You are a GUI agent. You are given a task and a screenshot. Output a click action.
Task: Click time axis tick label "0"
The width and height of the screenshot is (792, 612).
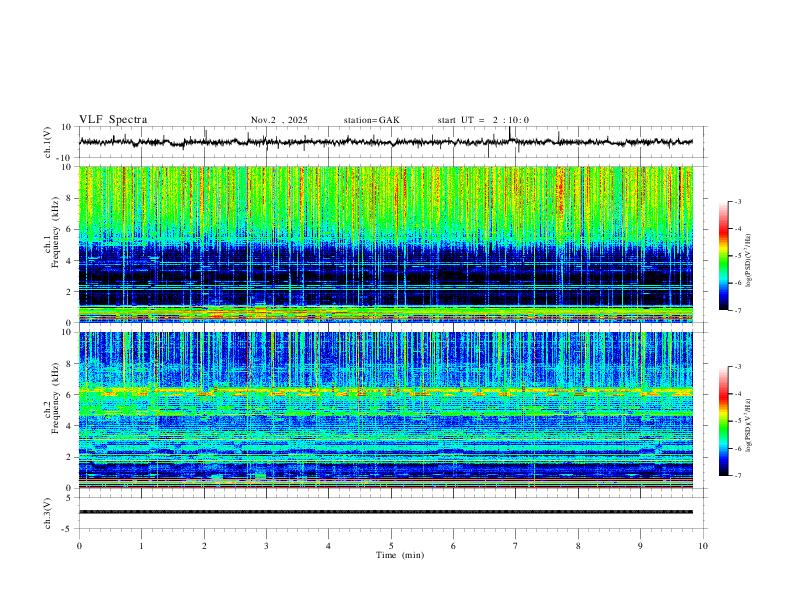pyautogui.click(x=79, y=546)
